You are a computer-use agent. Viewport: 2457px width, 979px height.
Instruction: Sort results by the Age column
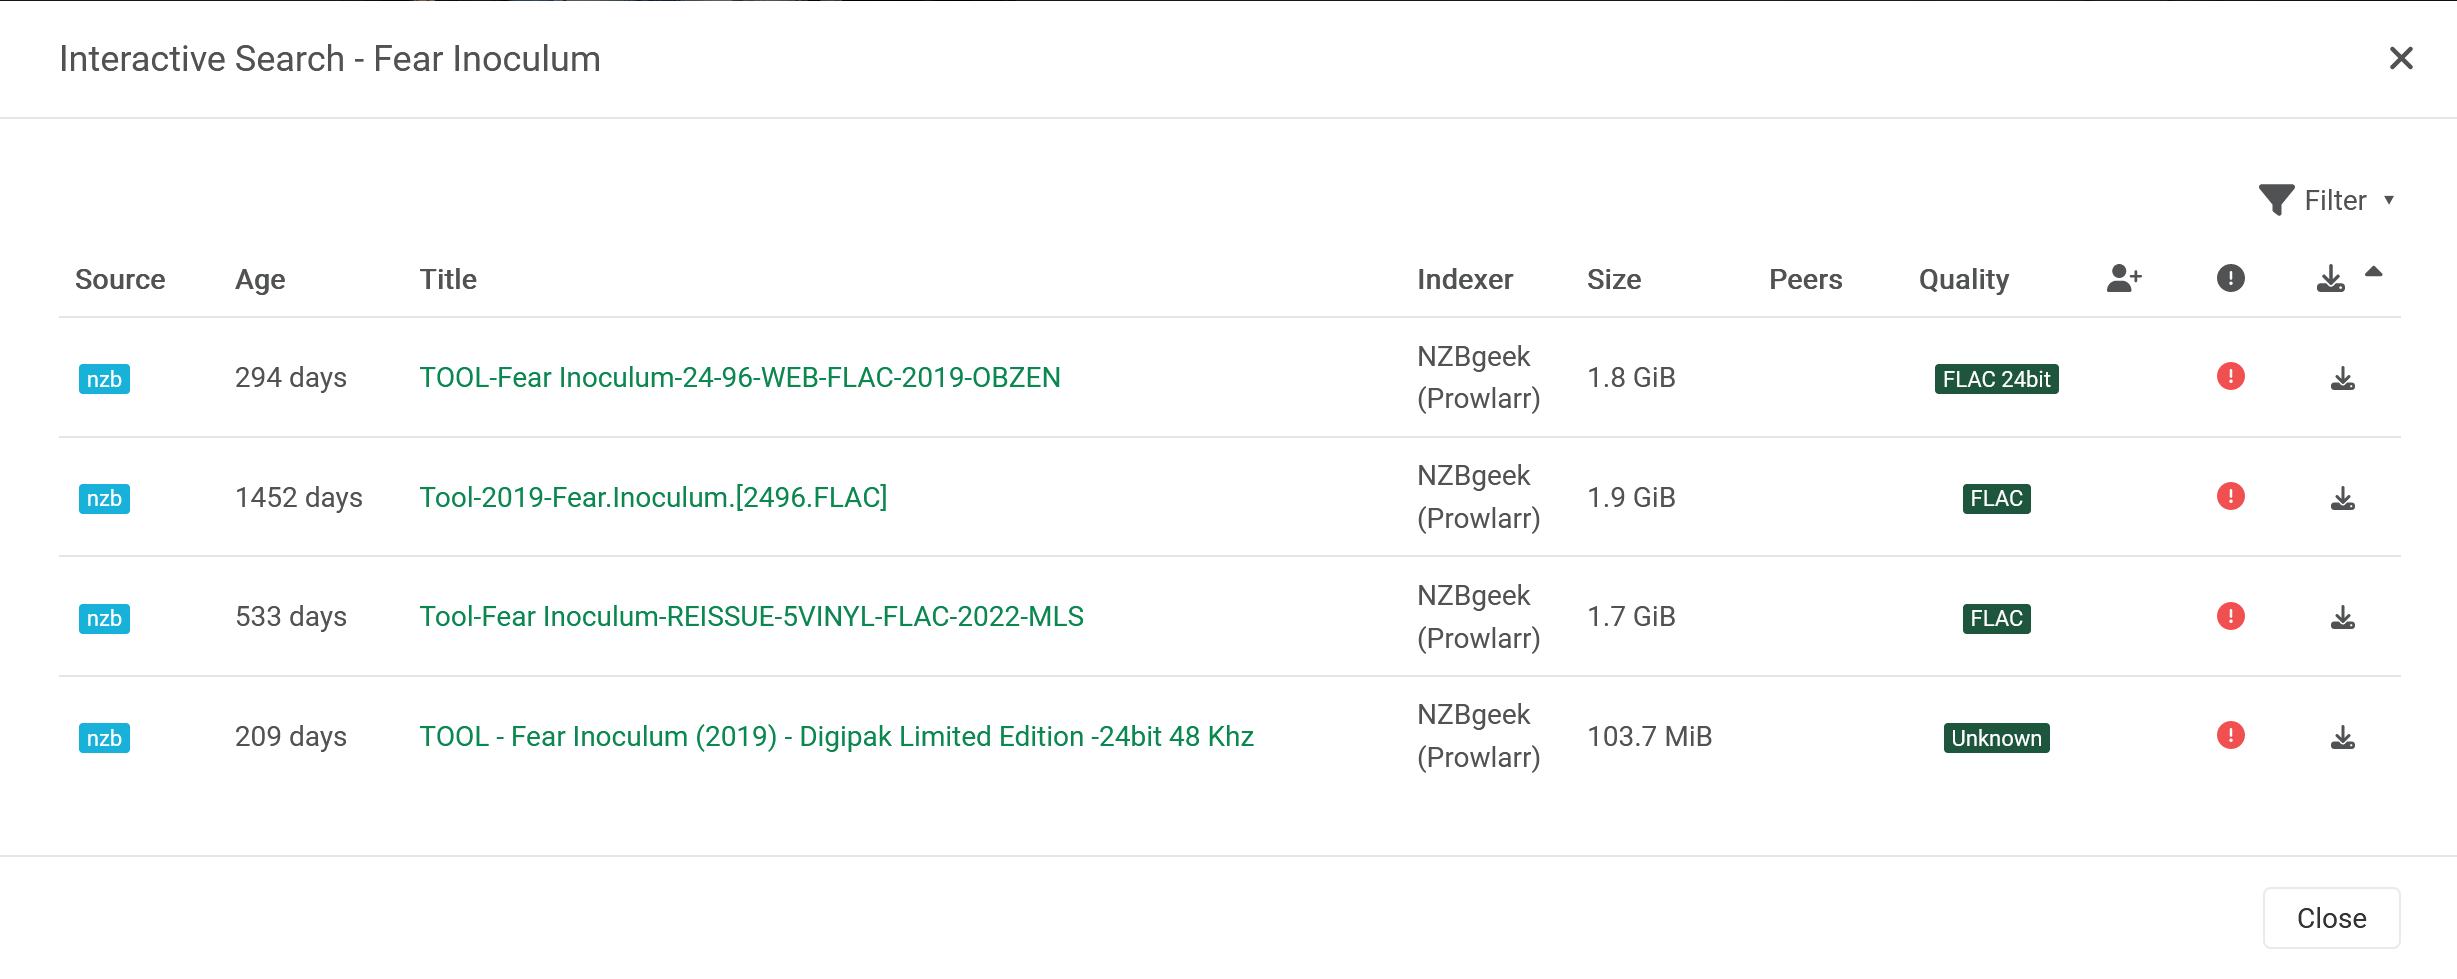click(260, 279)
